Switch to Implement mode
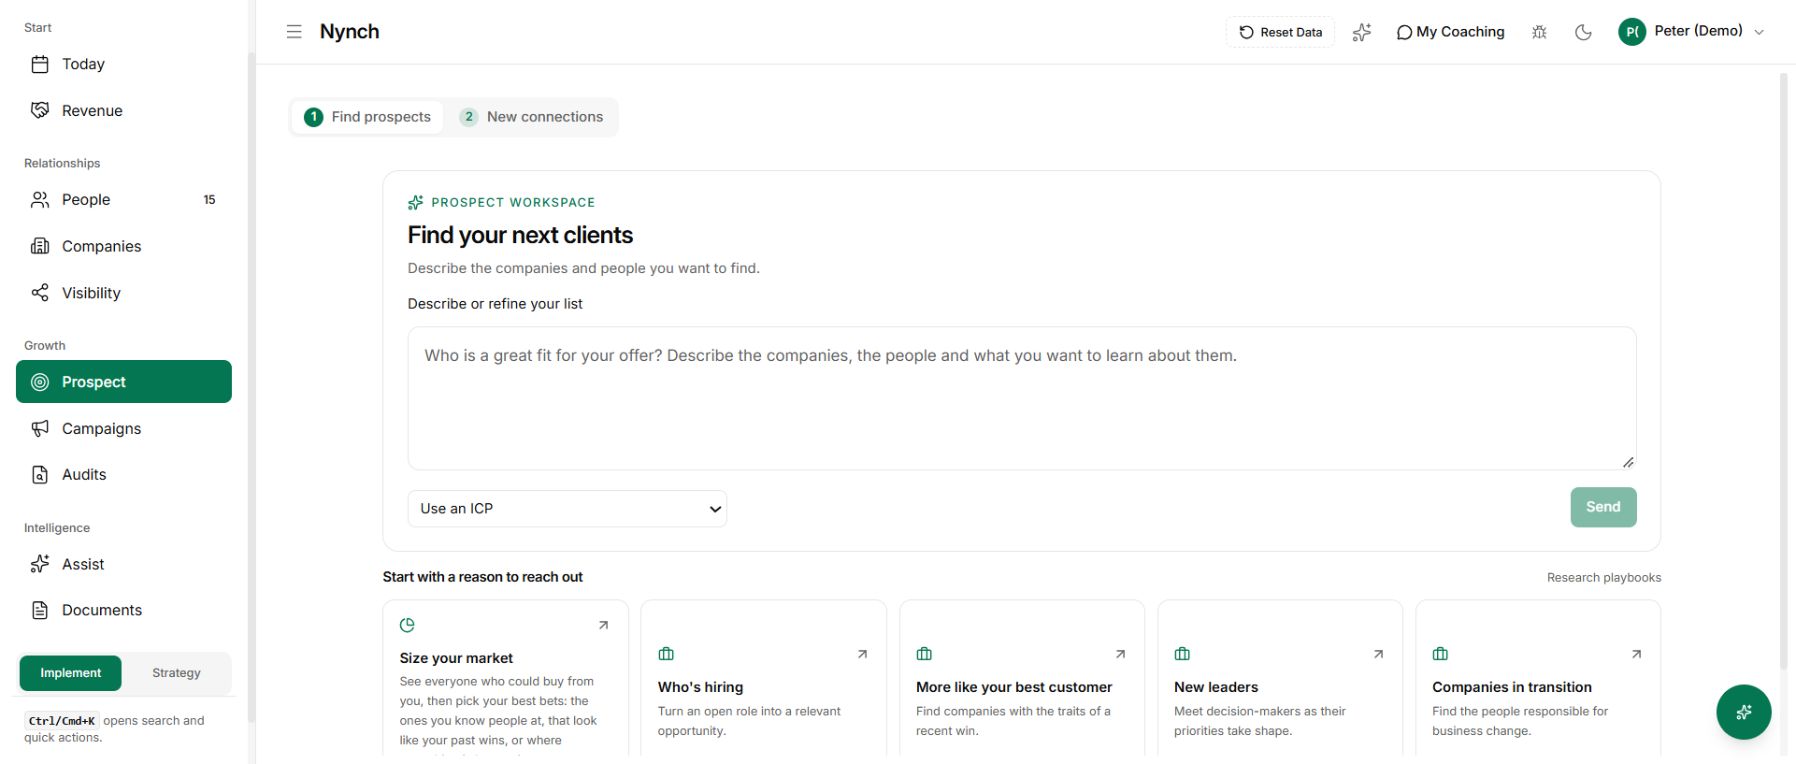Screen dimensions: 1796x764 point(71,673)
